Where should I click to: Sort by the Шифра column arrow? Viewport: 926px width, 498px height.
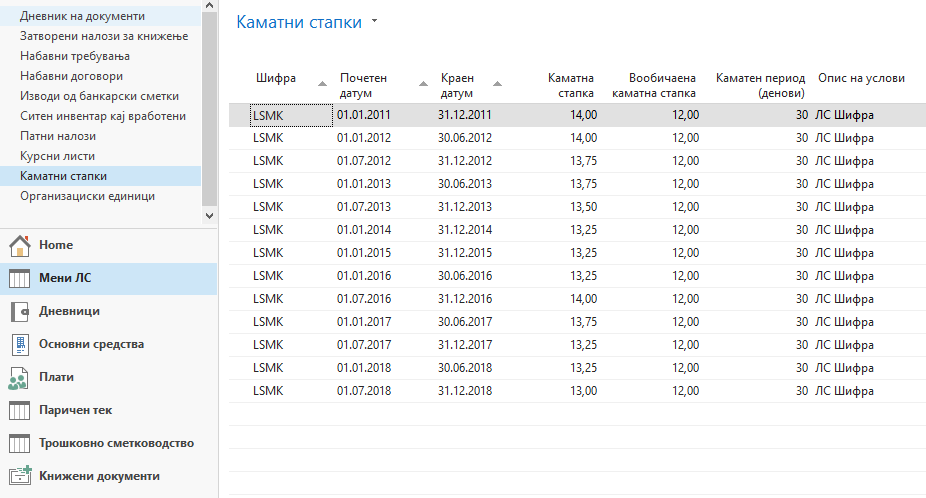322,84
